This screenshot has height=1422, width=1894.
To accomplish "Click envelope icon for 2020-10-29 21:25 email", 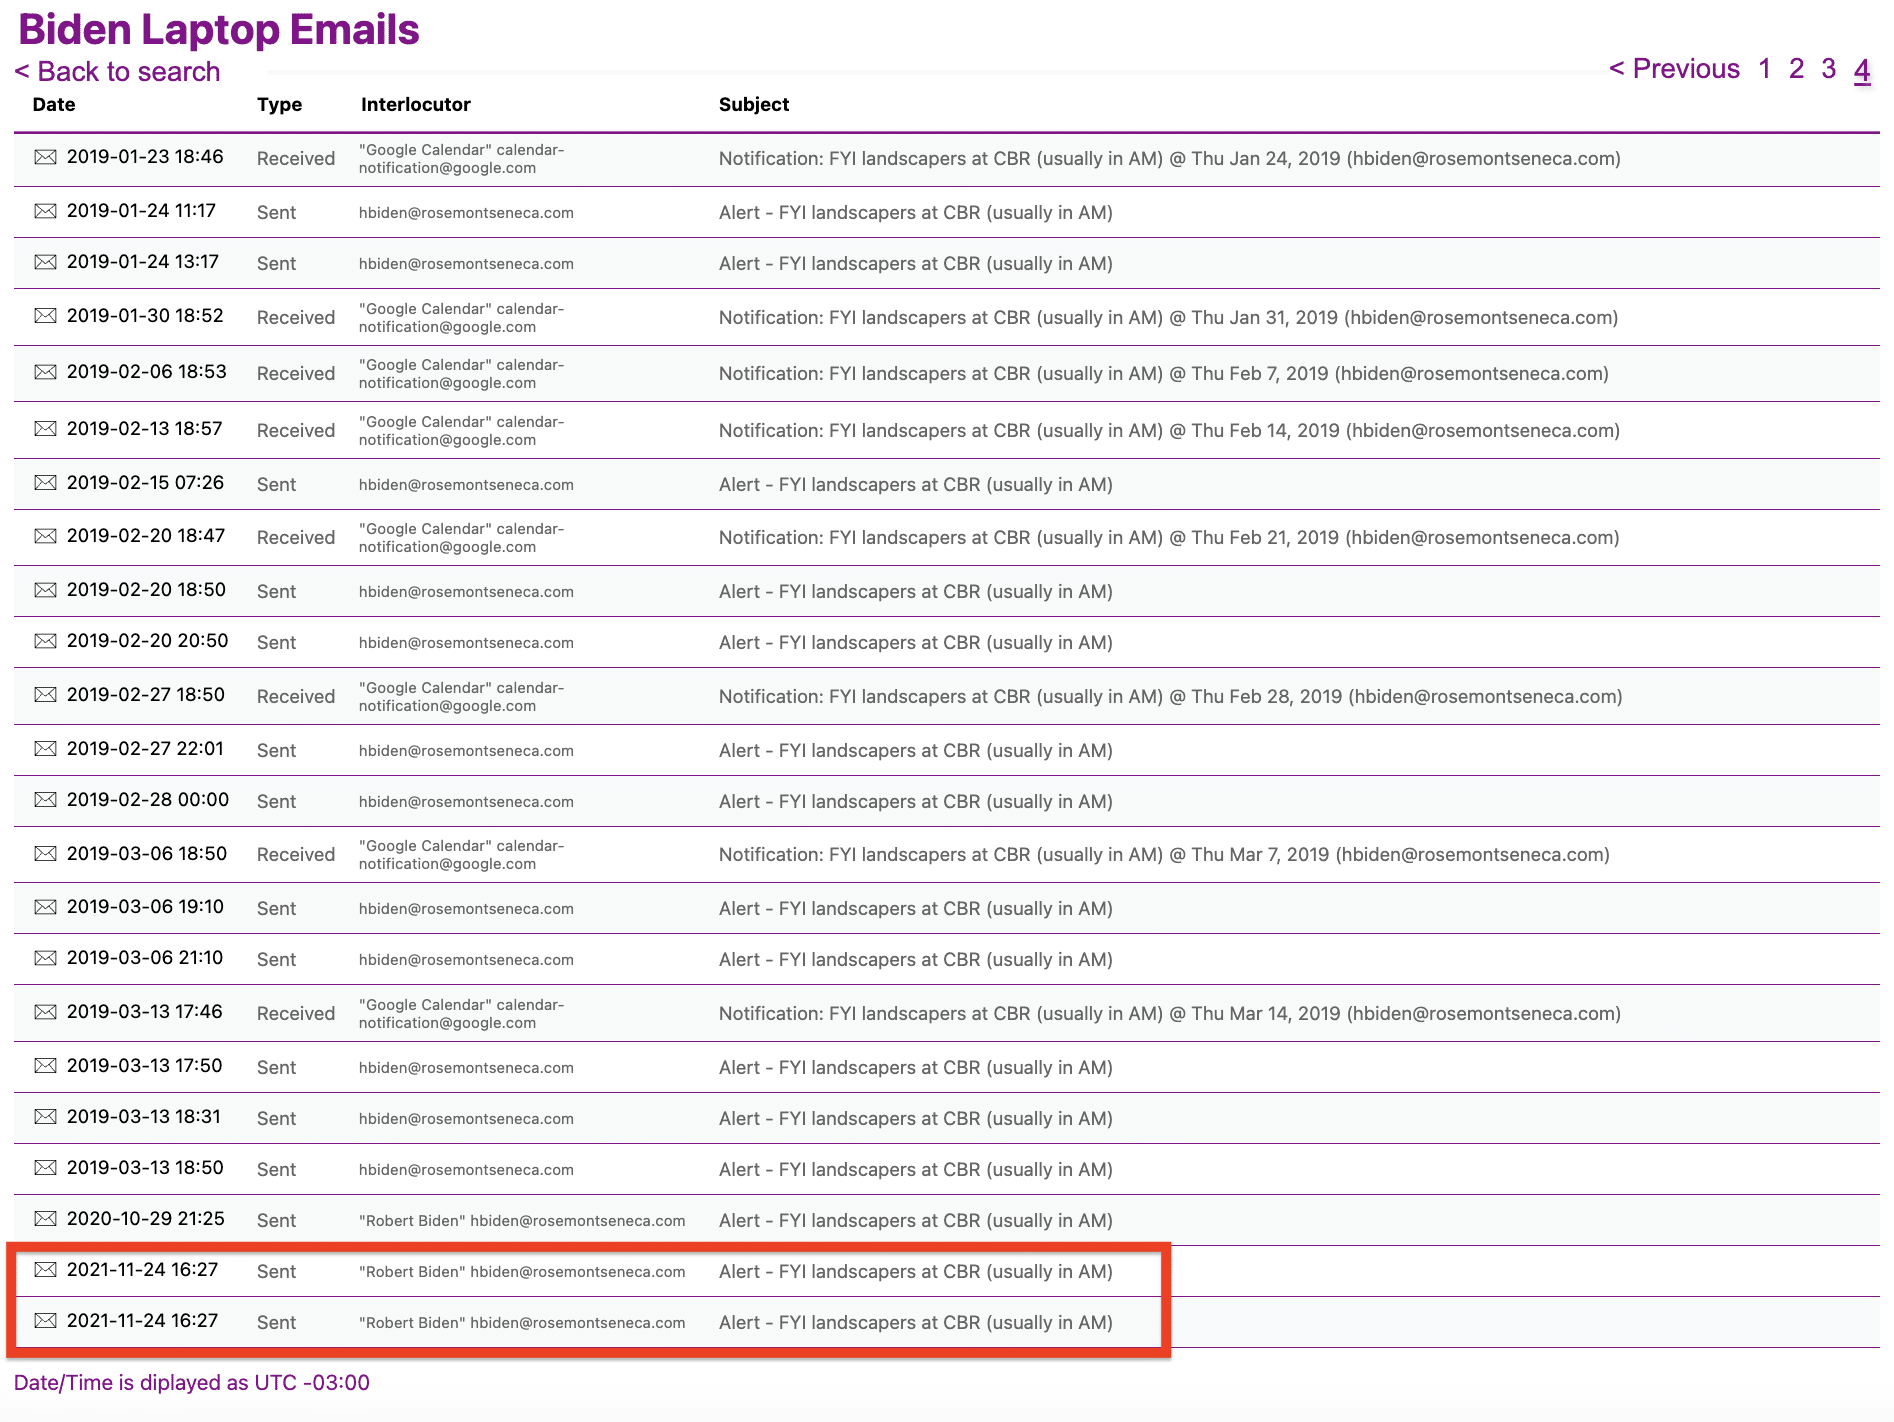I will pos(45,1219).
